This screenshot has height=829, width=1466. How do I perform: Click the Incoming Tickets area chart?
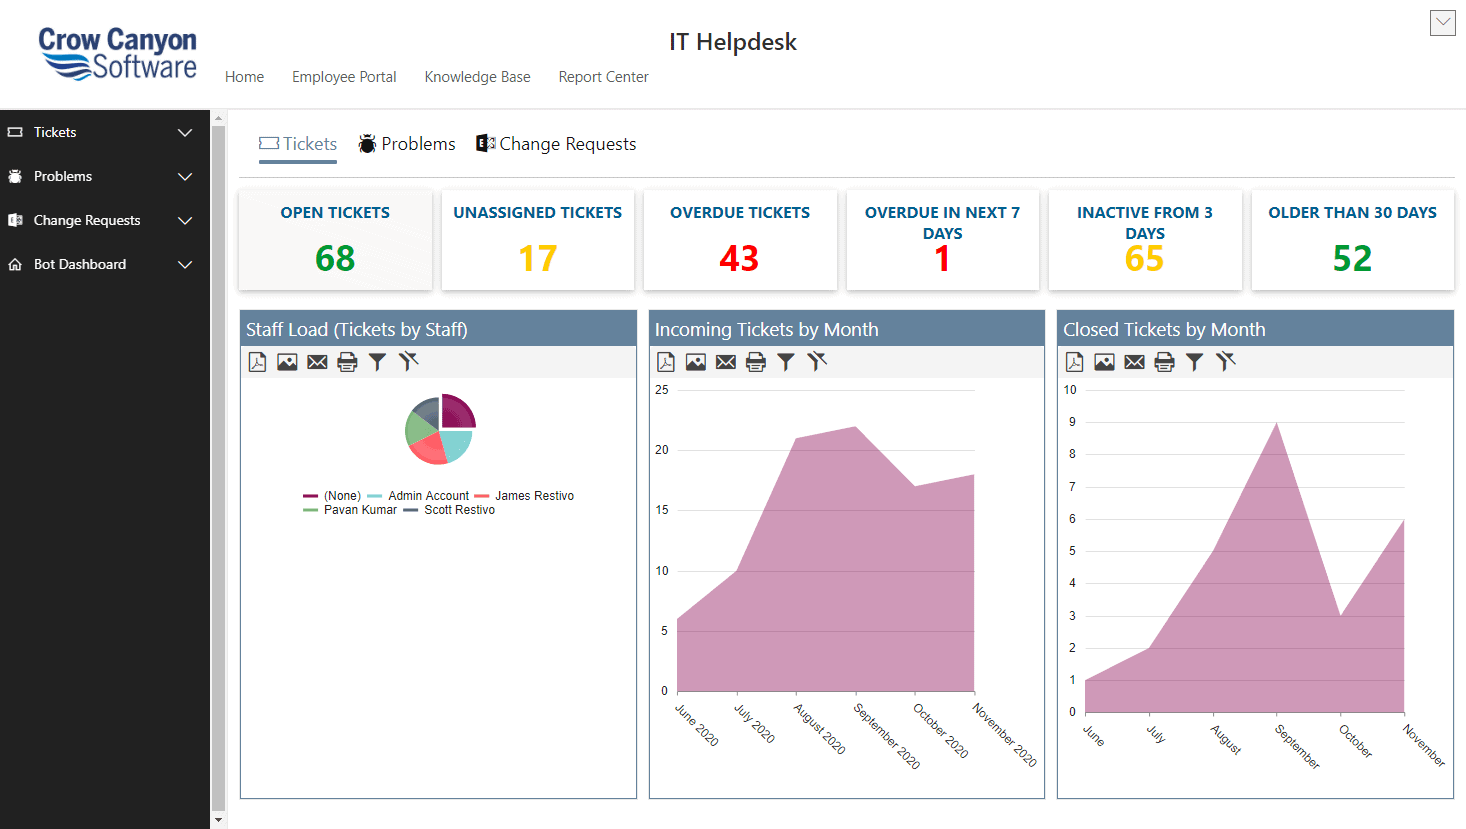coord(826,559)
